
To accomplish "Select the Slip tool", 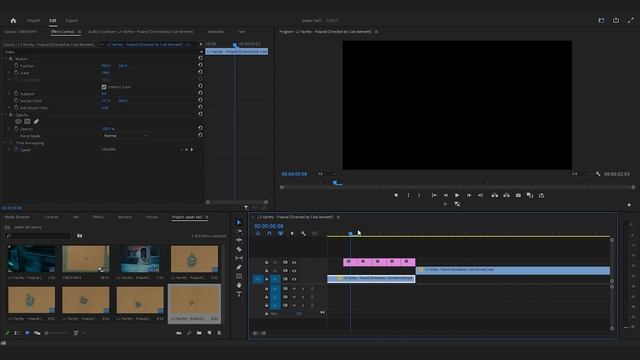I will [x=239, y=258].
